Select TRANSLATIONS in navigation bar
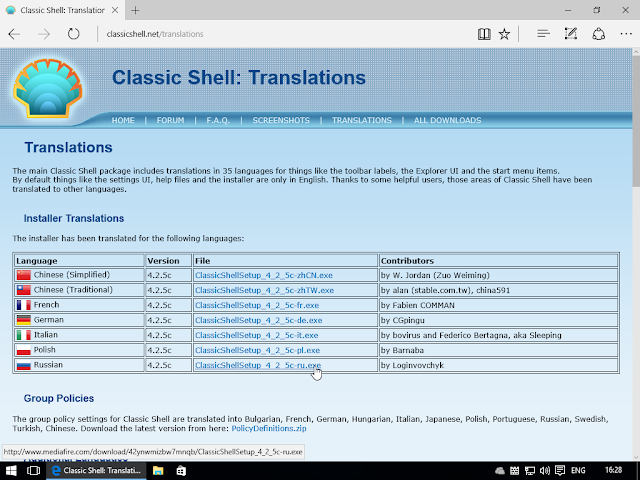Viewport: 640px width, 480px height. coord(362,120)
